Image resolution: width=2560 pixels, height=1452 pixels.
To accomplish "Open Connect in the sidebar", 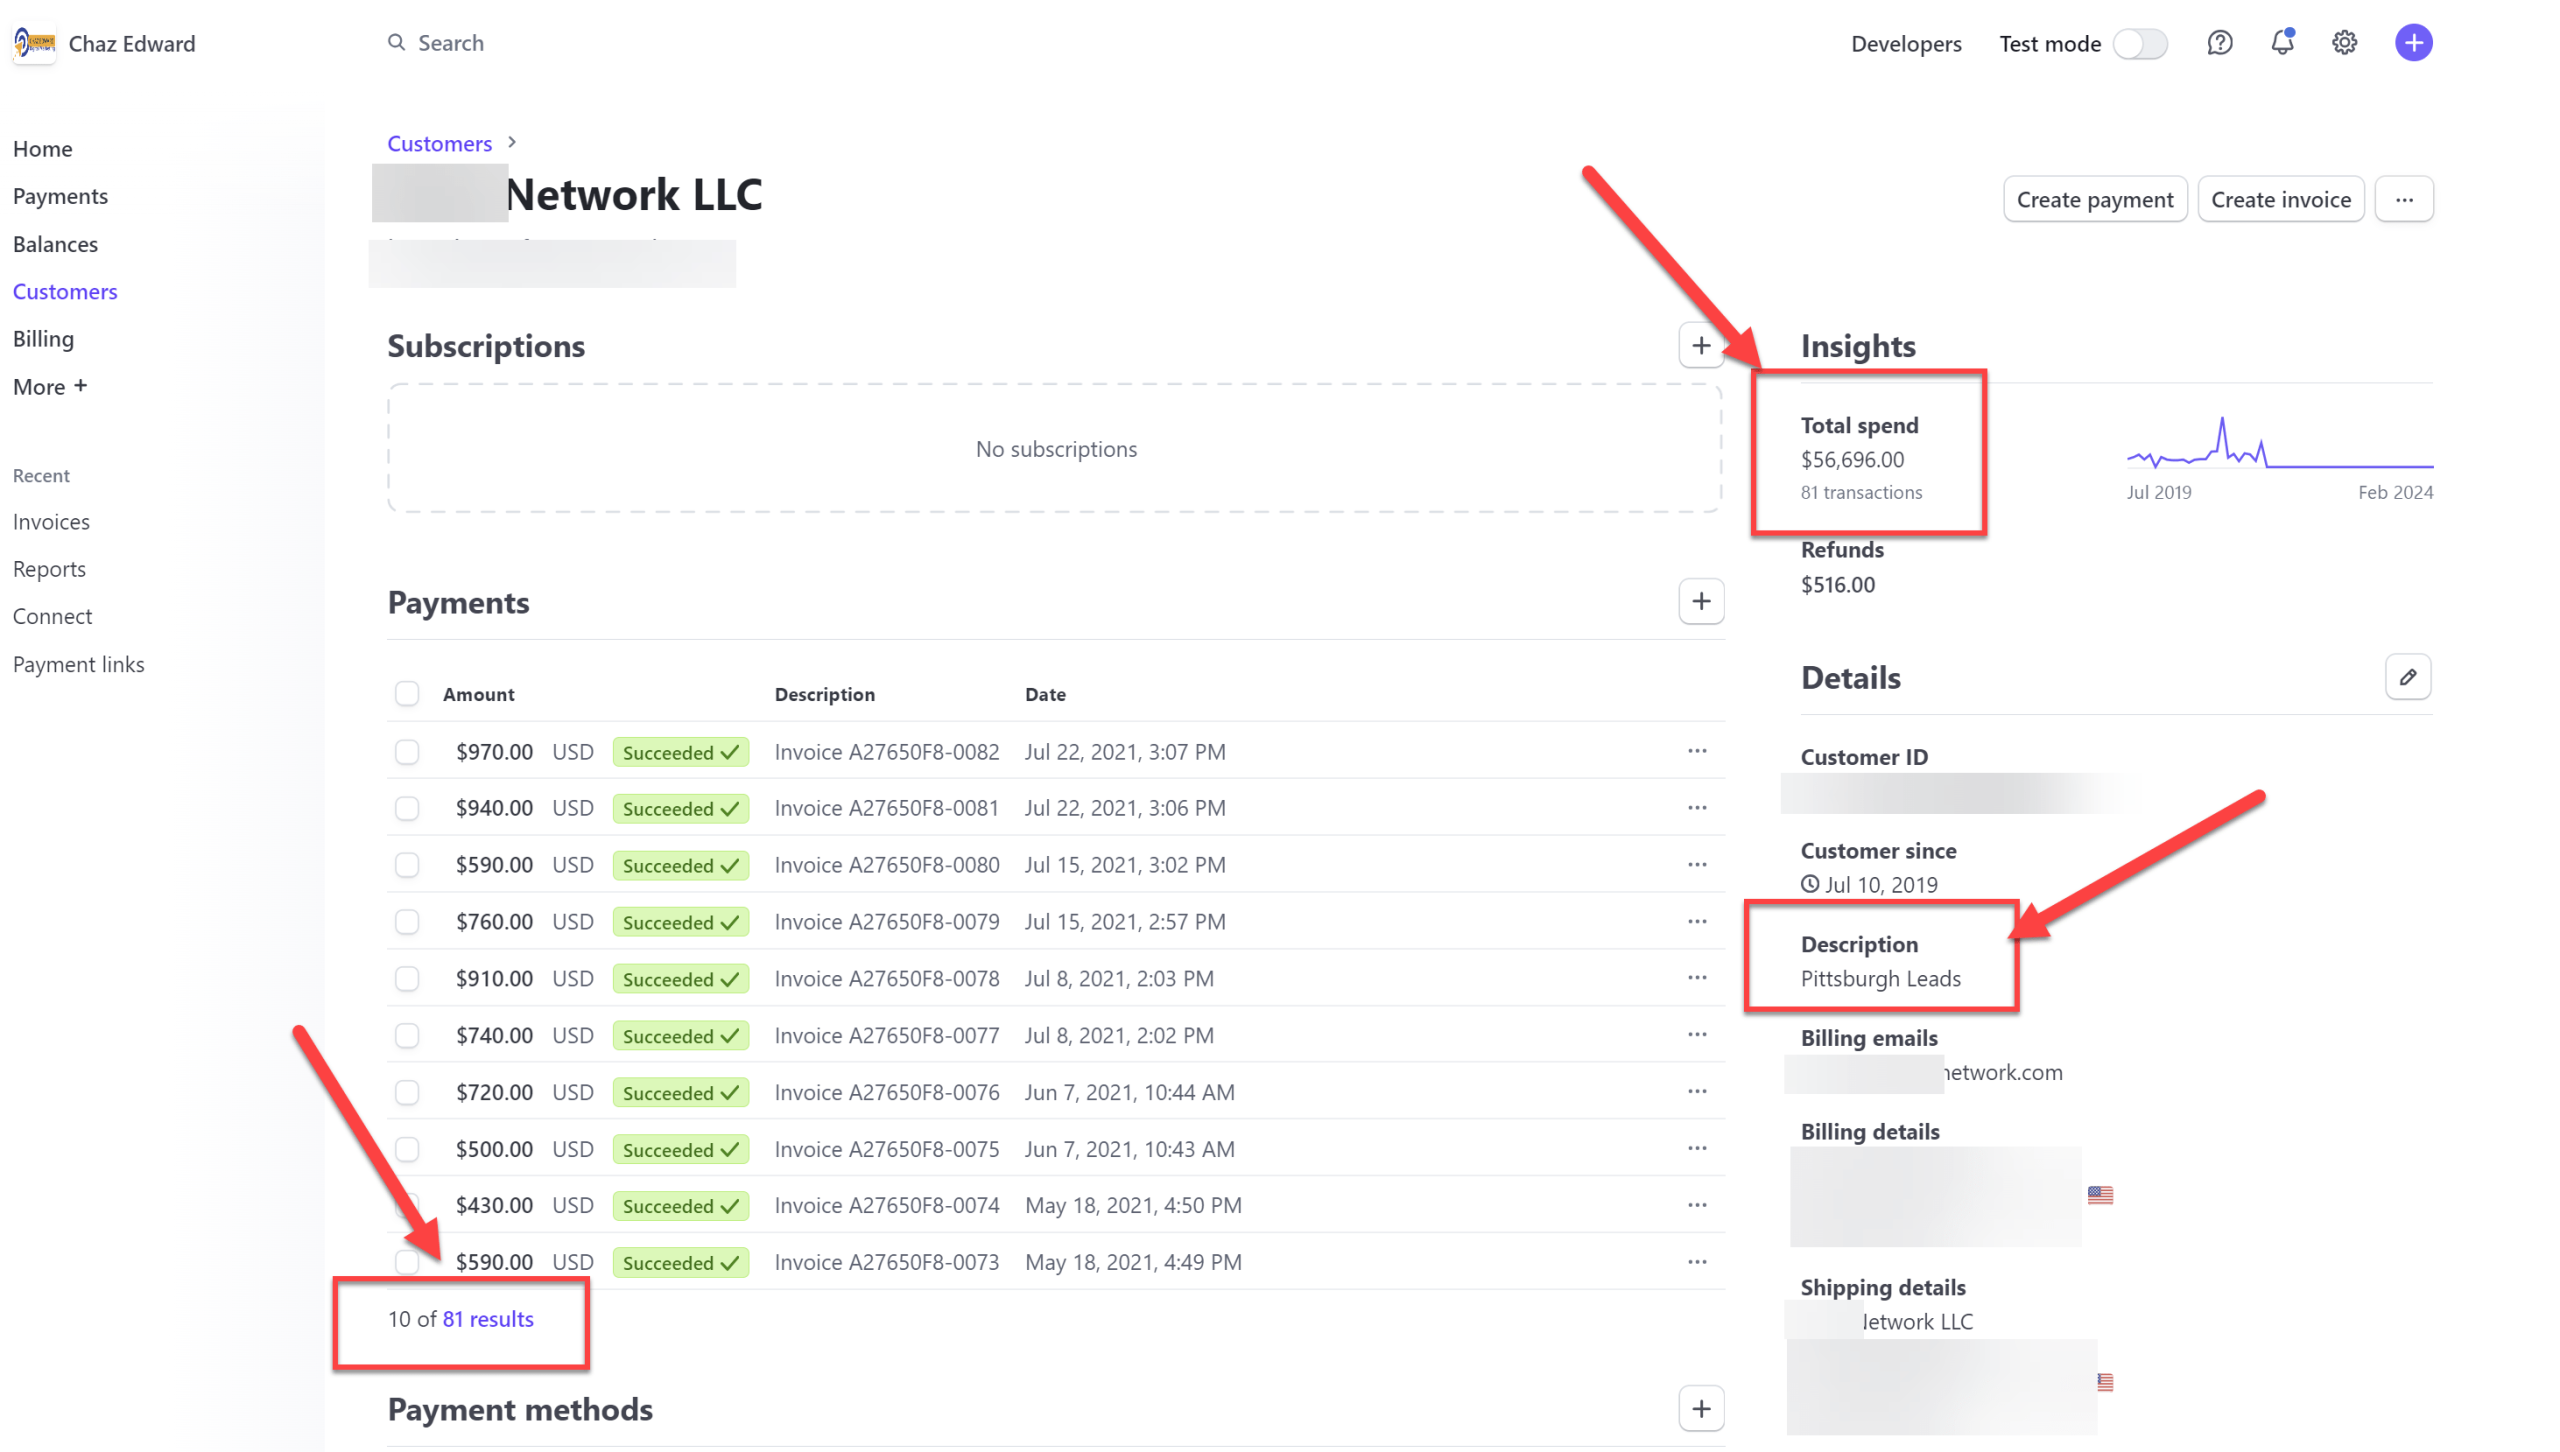I will coord(52,616).
